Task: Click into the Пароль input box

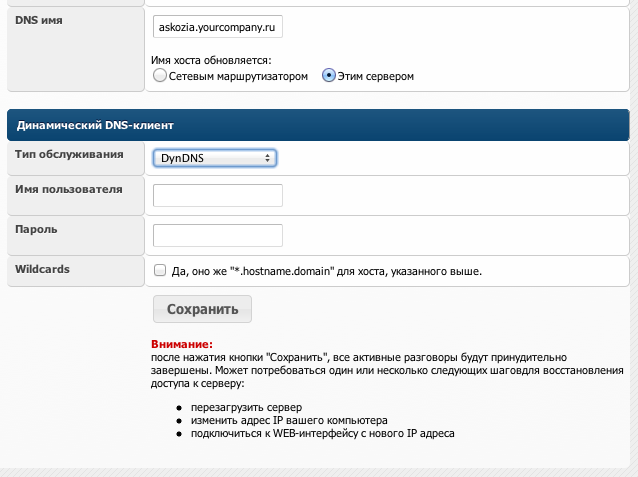Action: 218,235
